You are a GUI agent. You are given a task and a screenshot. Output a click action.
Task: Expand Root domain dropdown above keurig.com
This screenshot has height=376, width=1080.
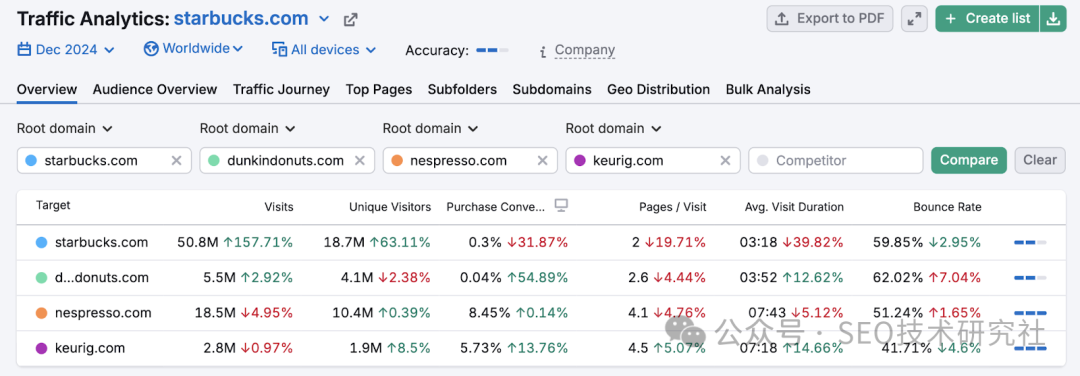(614, 128)
